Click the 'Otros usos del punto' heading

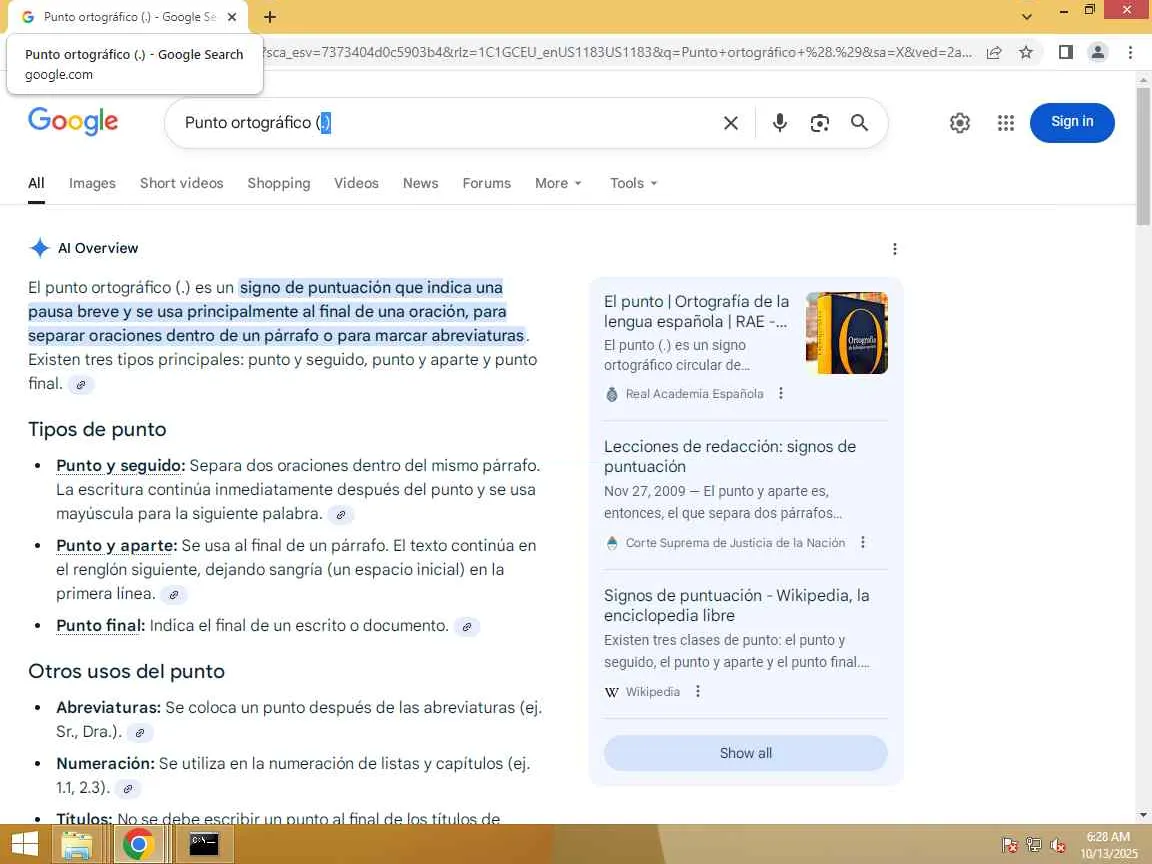tap(126, 672)
